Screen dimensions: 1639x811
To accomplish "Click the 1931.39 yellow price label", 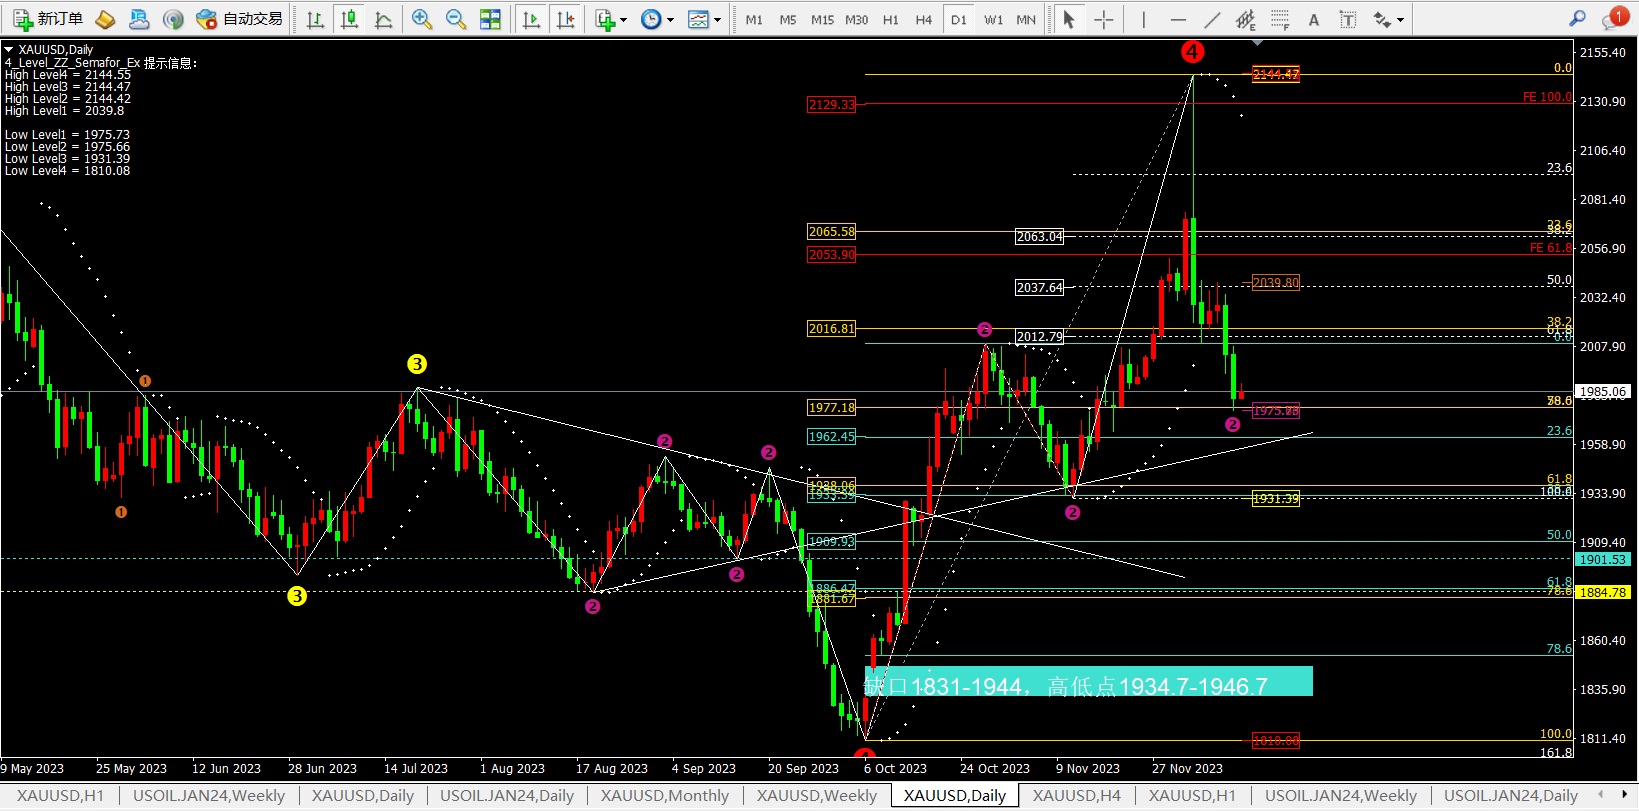I will point(1276,498).
